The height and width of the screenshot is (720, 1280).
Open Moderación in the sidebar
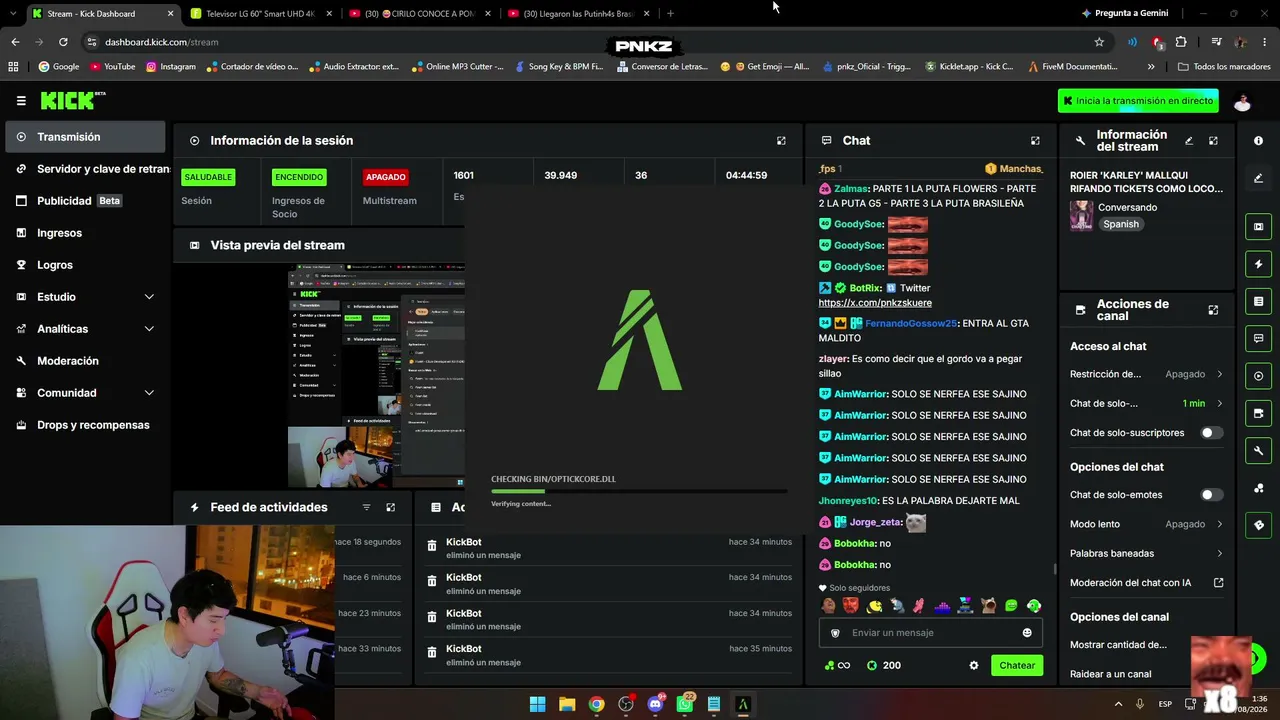point(86,361)
